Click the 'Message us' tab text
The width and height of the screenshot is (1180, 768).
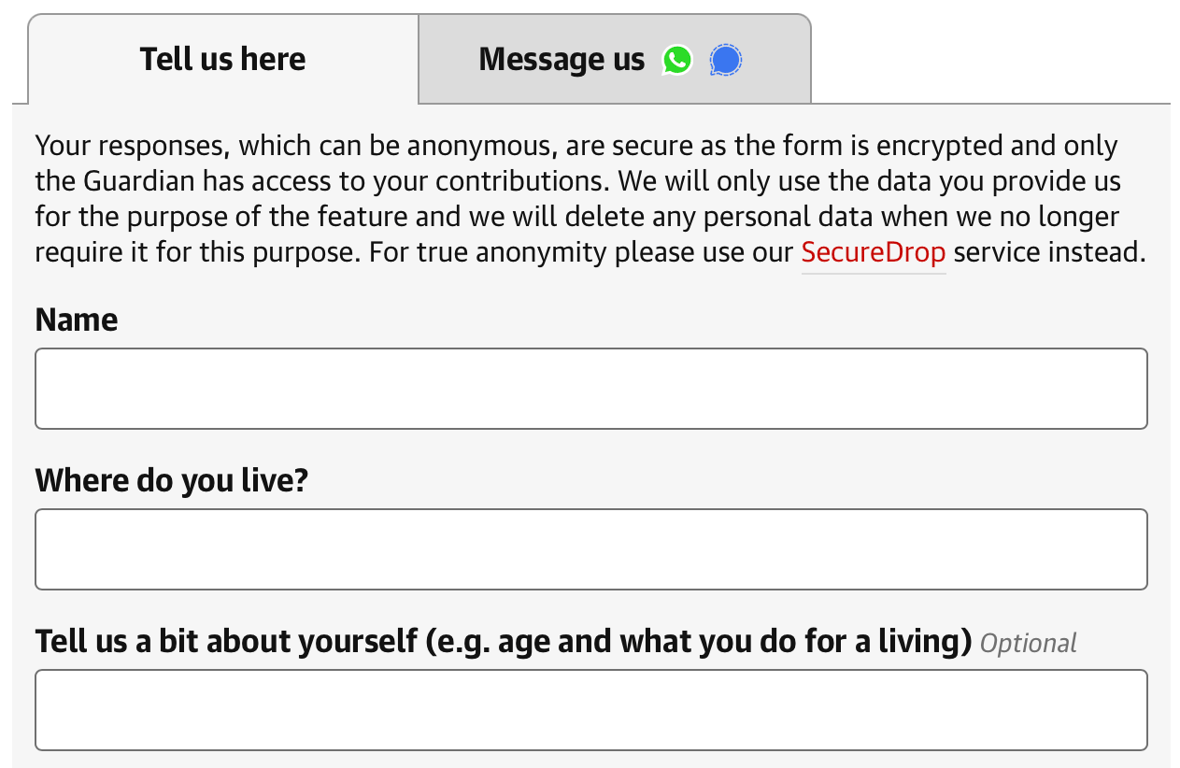[561, 59]
